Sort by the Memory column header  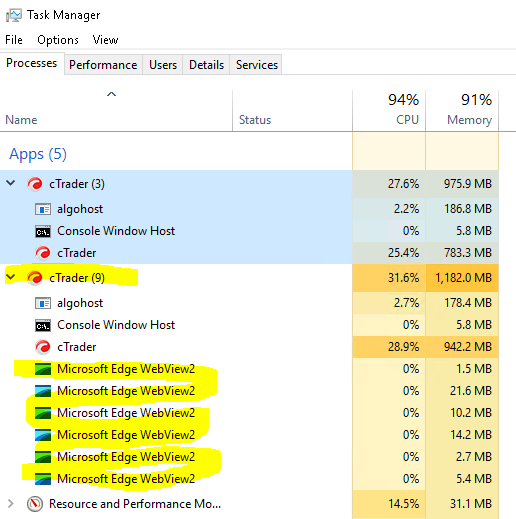coord(462,110)
